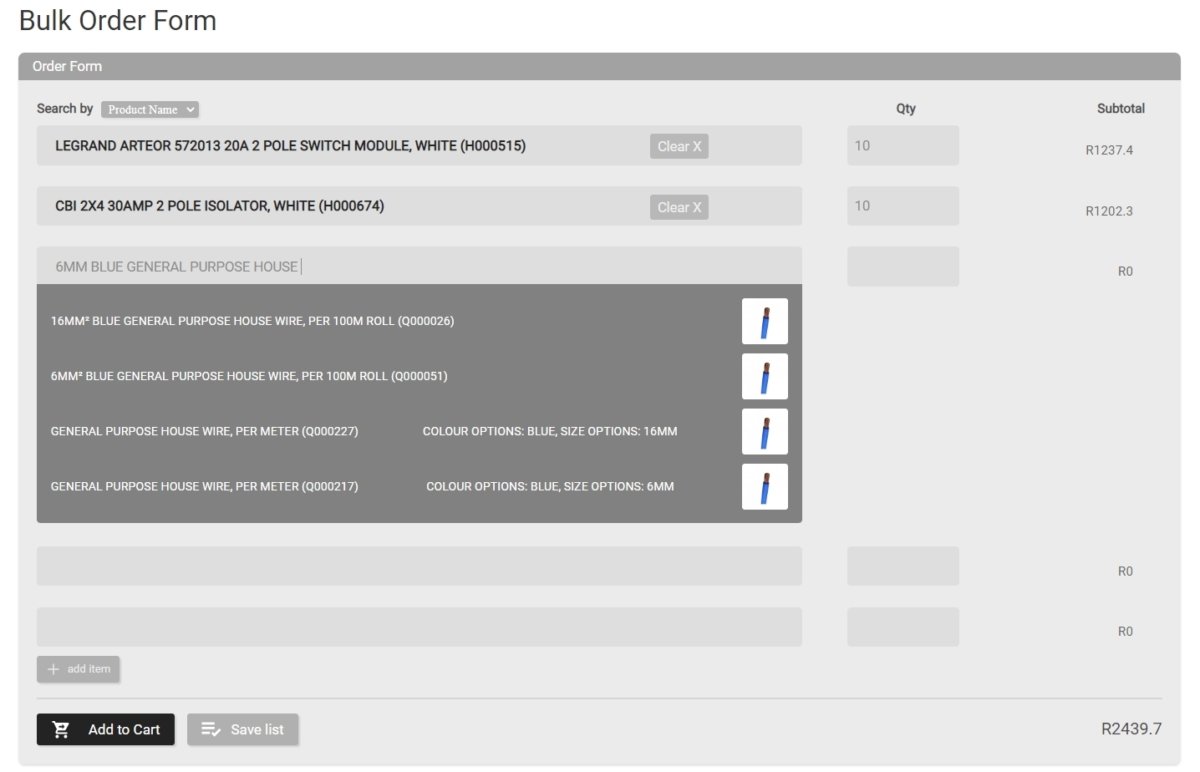The height and width of the screenshot is (772, 1200).
Task: Click the Q000227 per meter wire thumbnail
Action: 764,432
